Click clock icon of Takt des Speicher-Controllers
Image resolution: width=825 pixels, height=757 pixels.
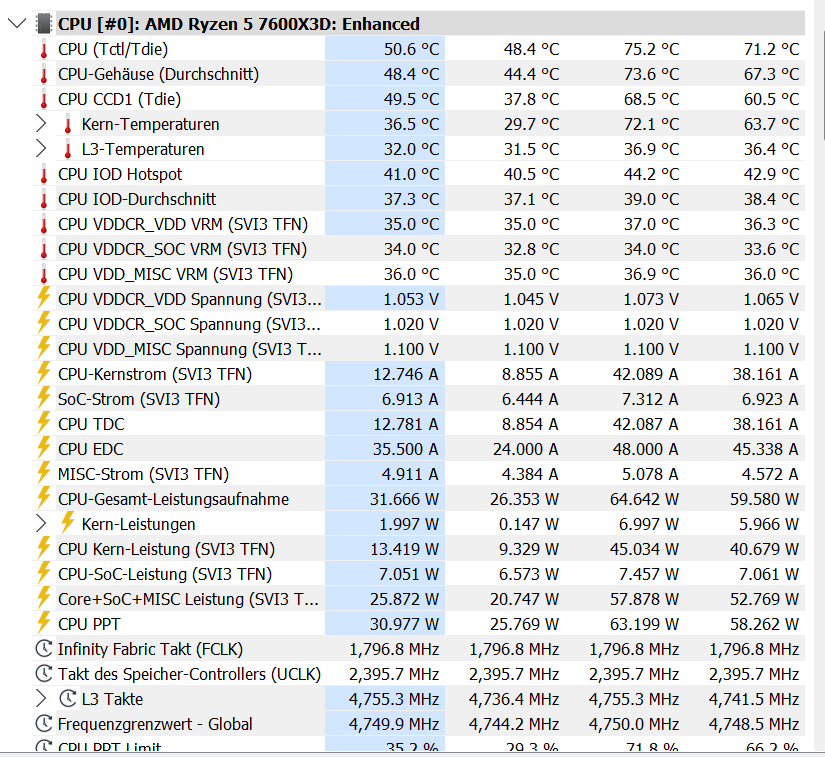pyautogui.click(x=44, y=673)
